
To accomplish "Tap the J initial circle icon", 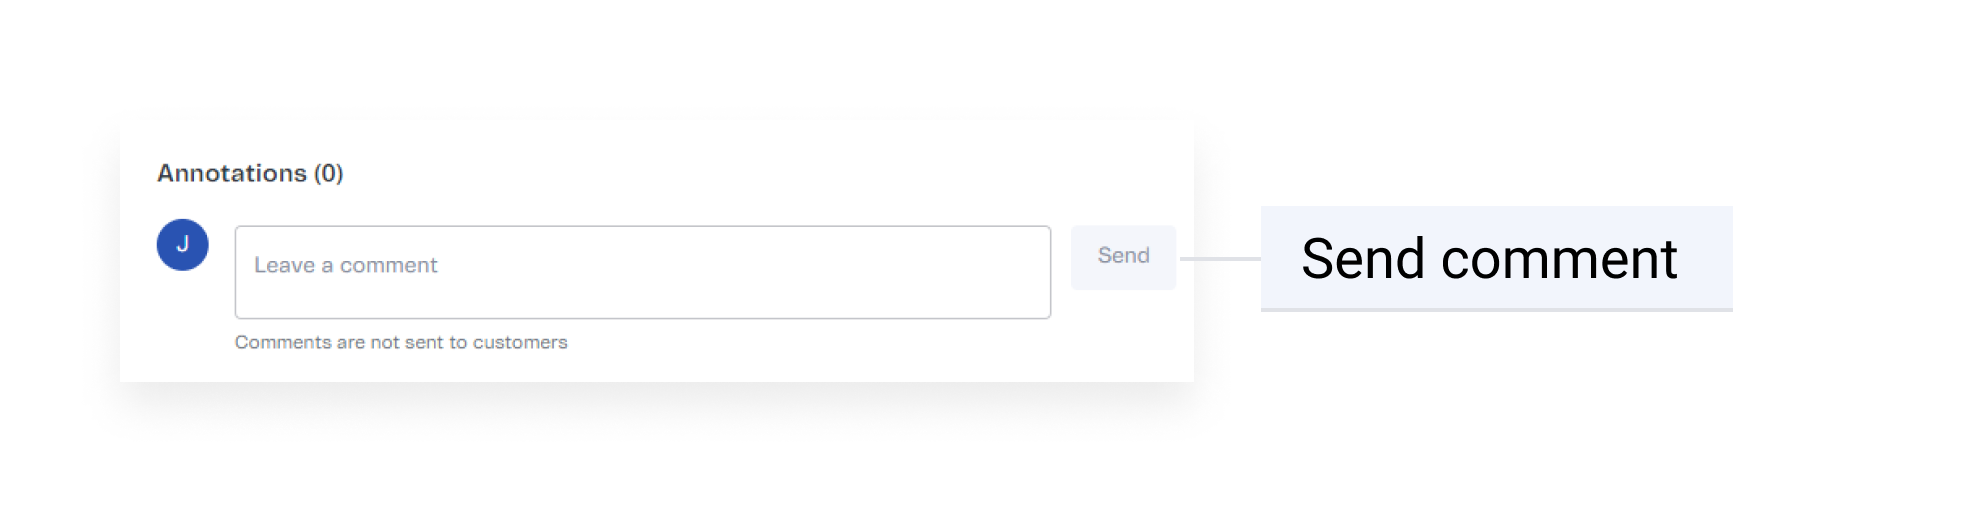I will (x=183, y=245).
